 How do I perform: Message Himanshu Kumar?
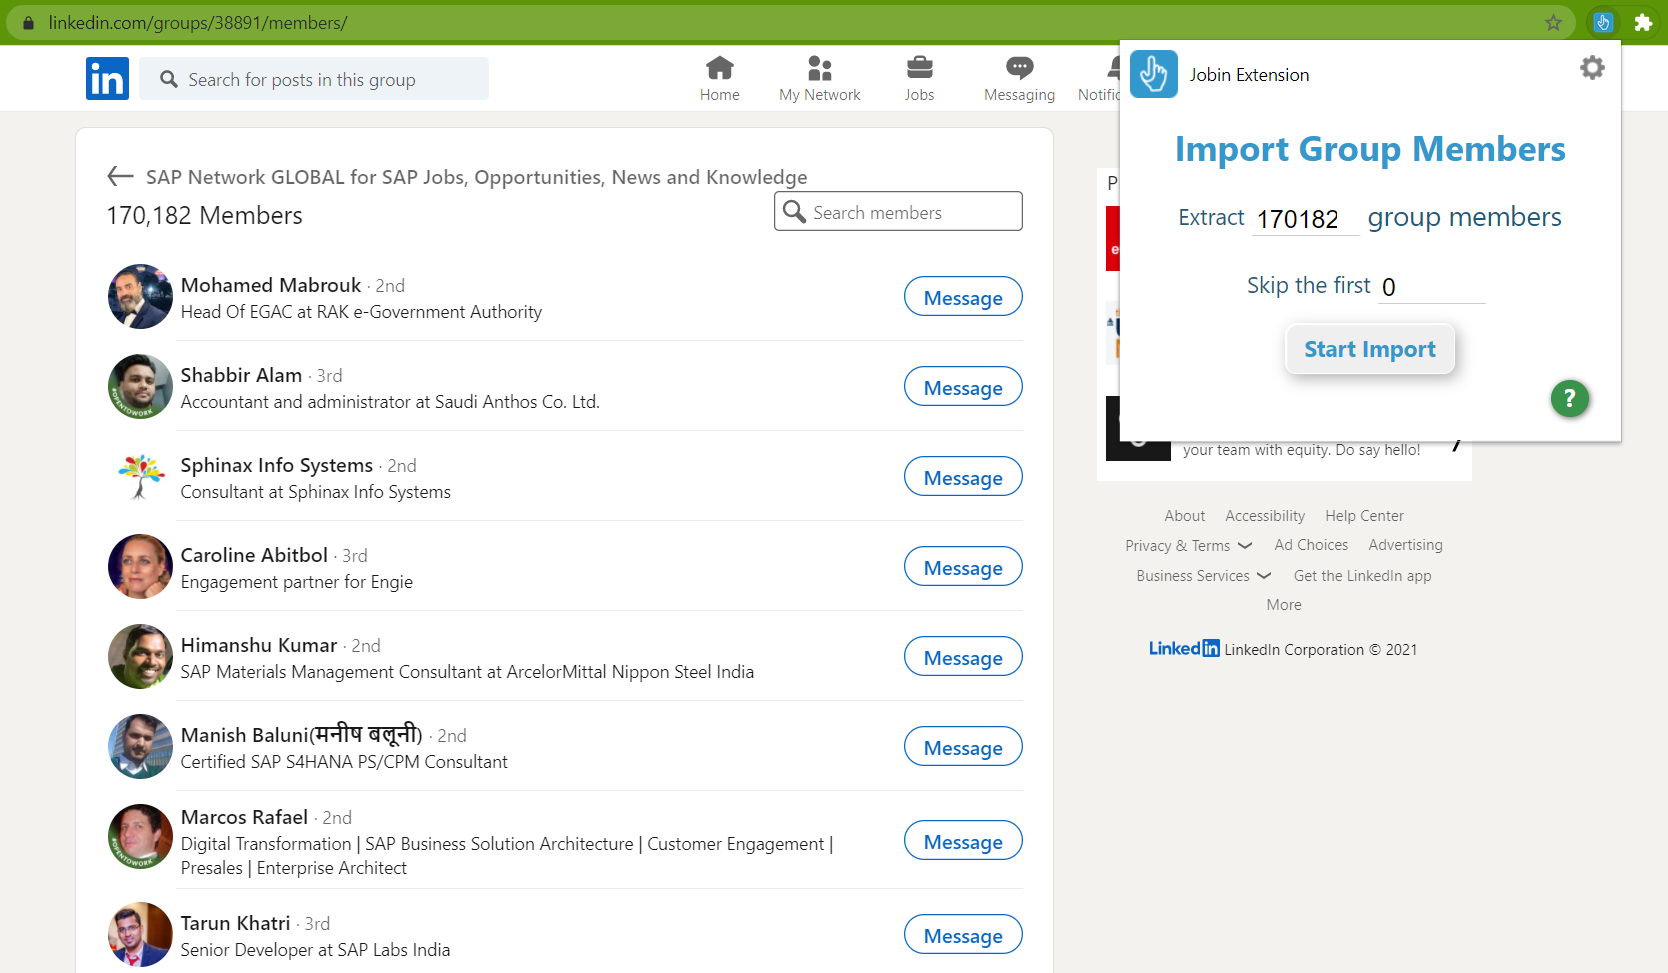tap(963, 657)
